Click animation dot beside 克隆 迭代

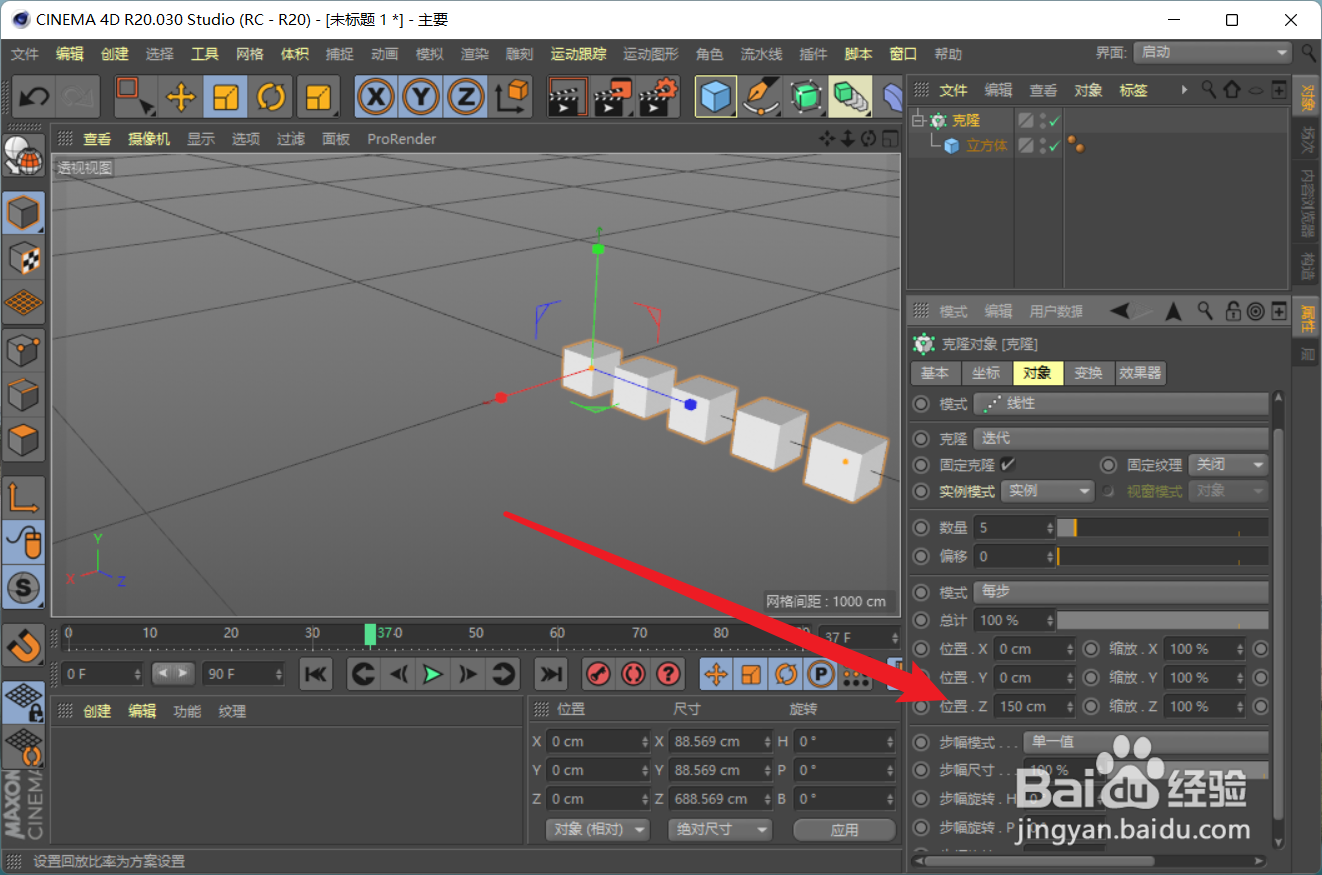pyautogui.click(x=921, y=438)
